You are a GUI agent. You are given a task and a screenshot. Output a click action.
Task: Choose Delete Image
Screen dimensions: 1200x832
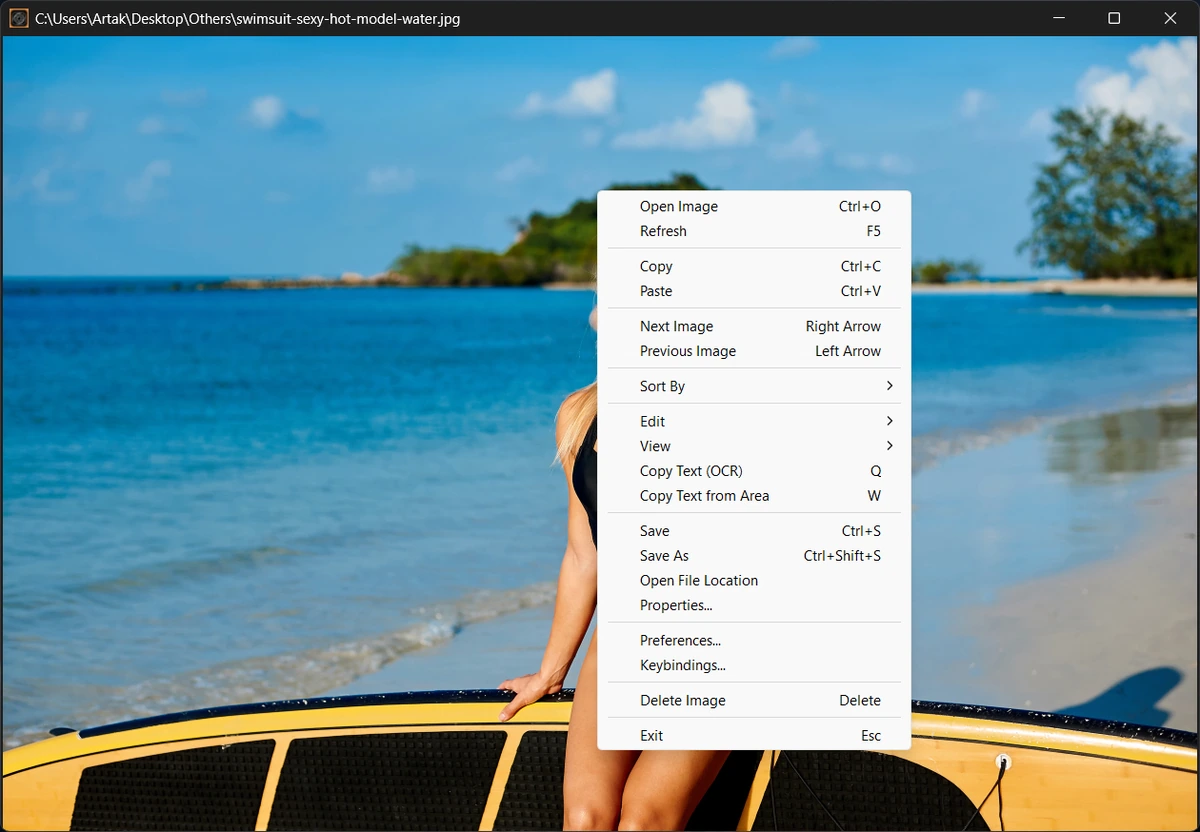[x=754, y=701]
